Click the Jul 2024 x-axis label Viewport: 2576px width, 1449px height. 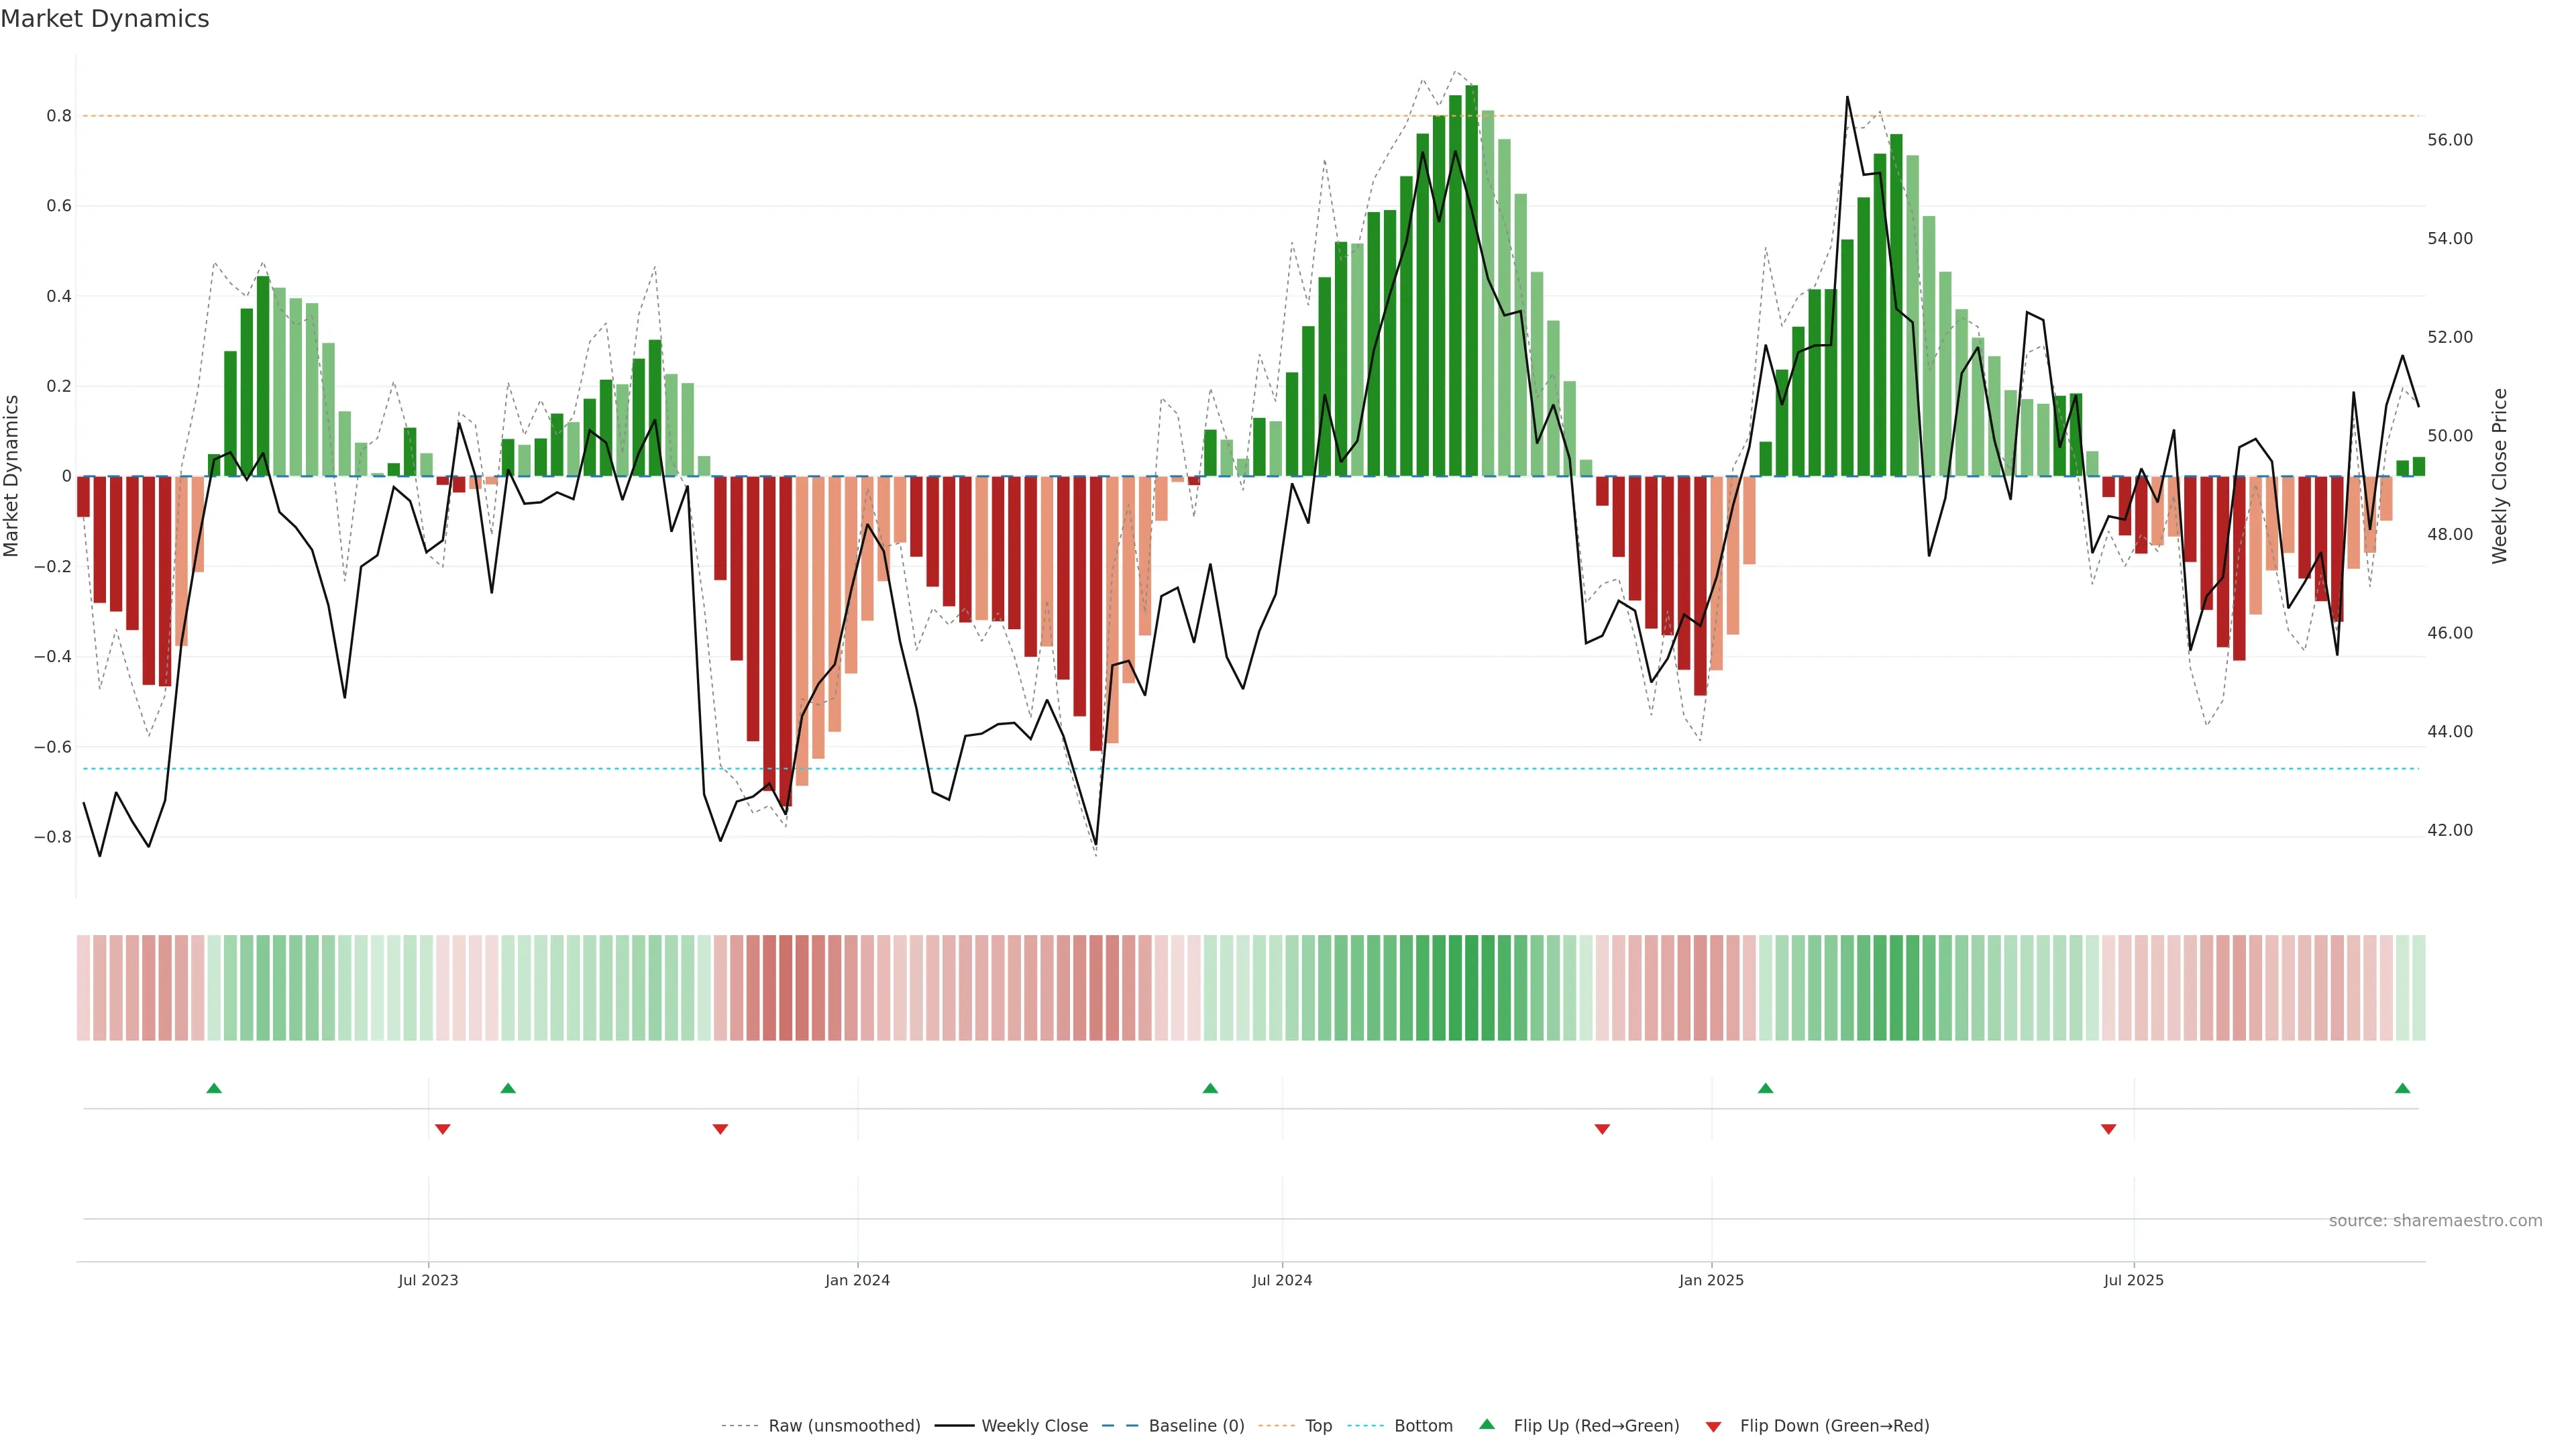[1282, 1280]
